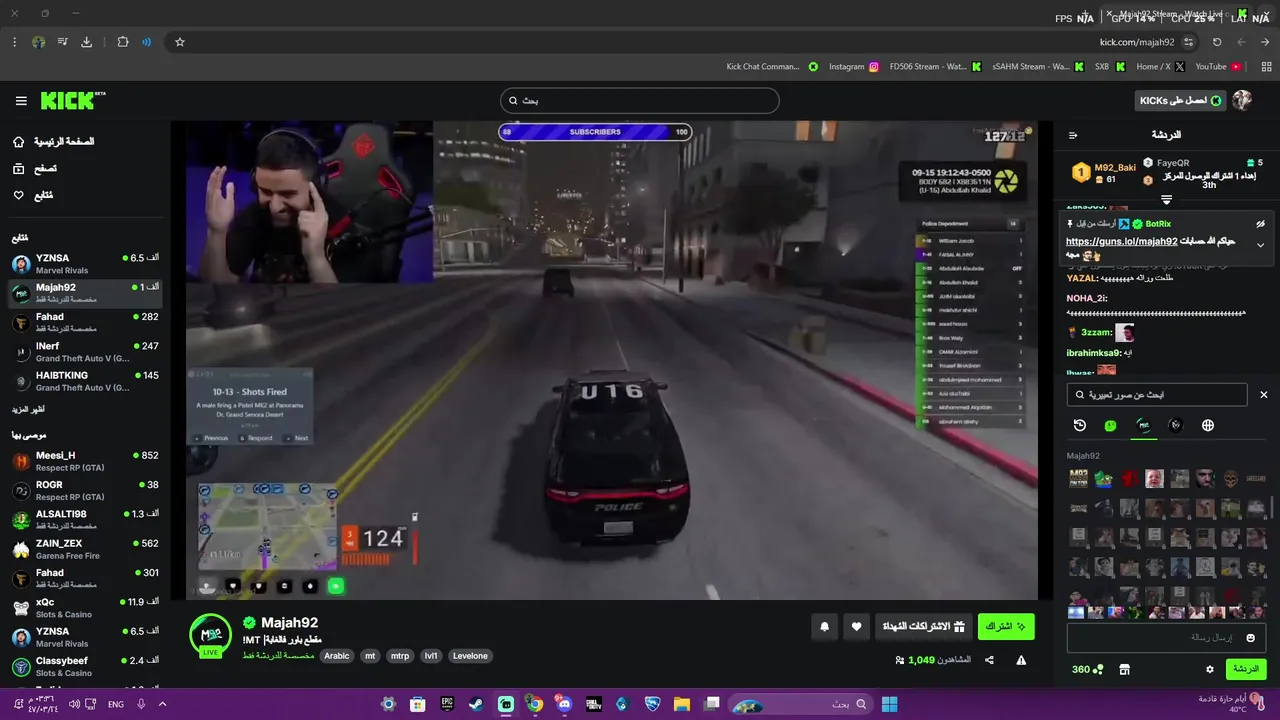
Task: Open the Home / X bookmark
Action: [1160, 67]
